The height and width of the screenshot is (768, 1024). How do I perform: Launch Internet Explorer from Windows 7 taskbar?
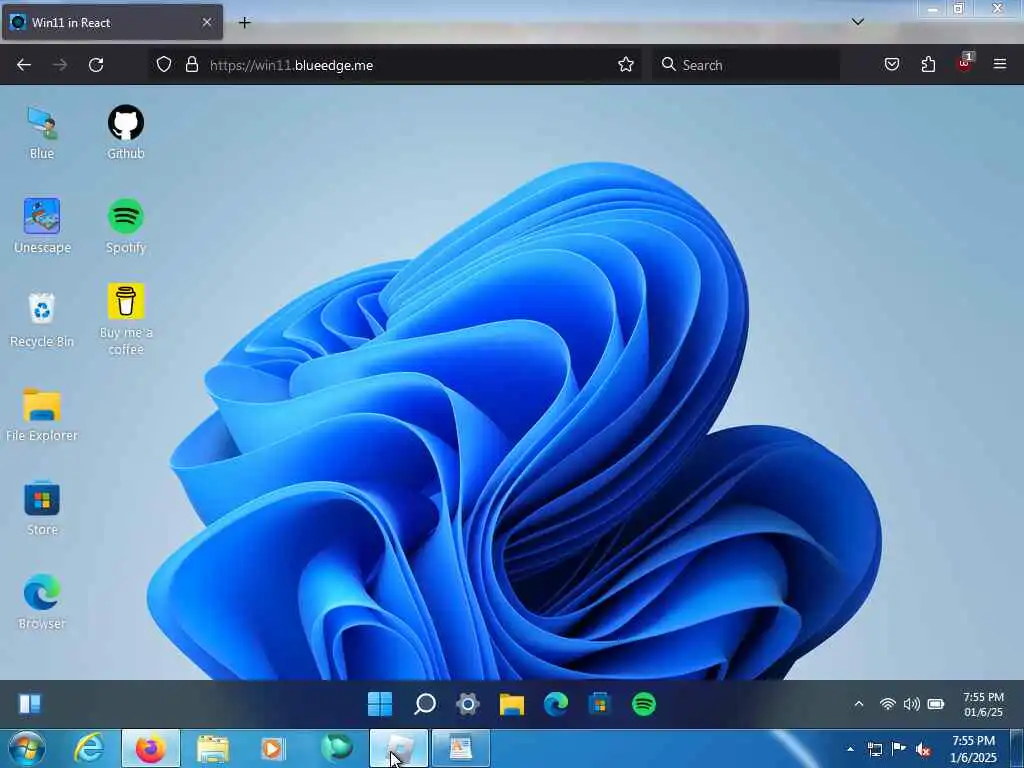[x=89, y=748]
